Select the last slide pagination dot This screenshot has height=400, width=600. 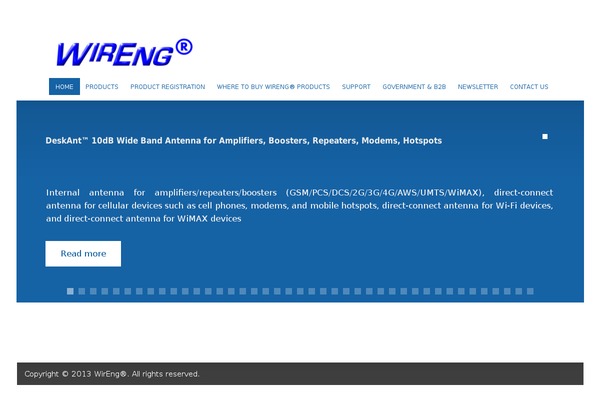(530, 291)
